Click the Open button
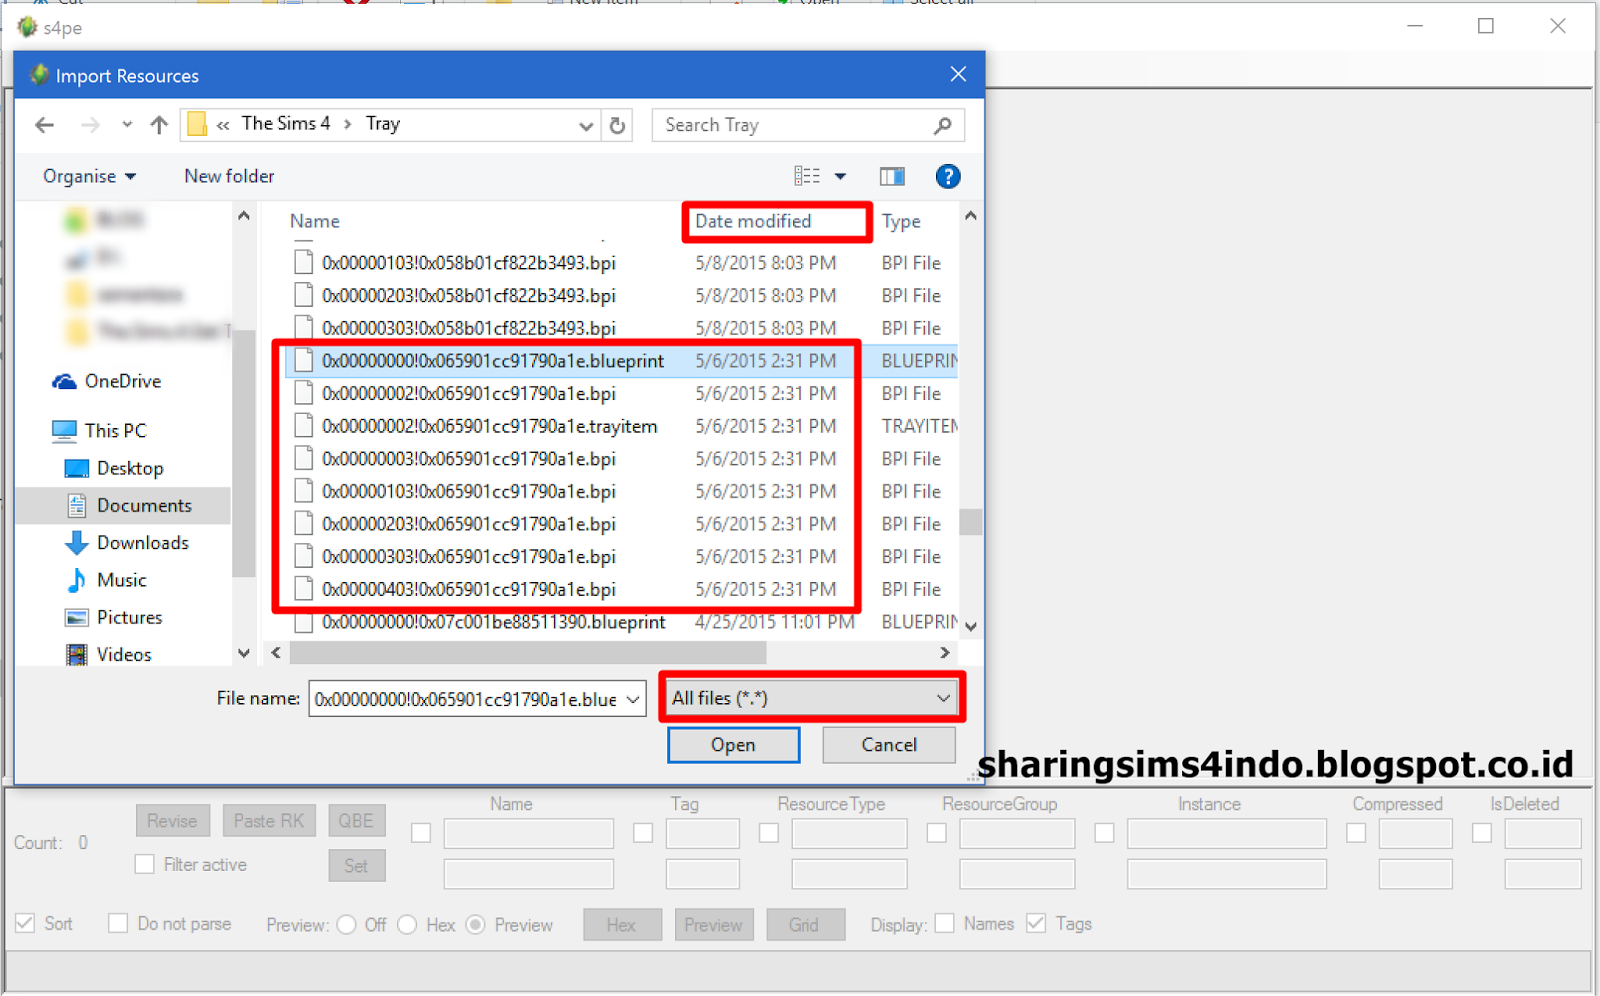This screenshot has height=996, width=1600. tap(733, 744)
